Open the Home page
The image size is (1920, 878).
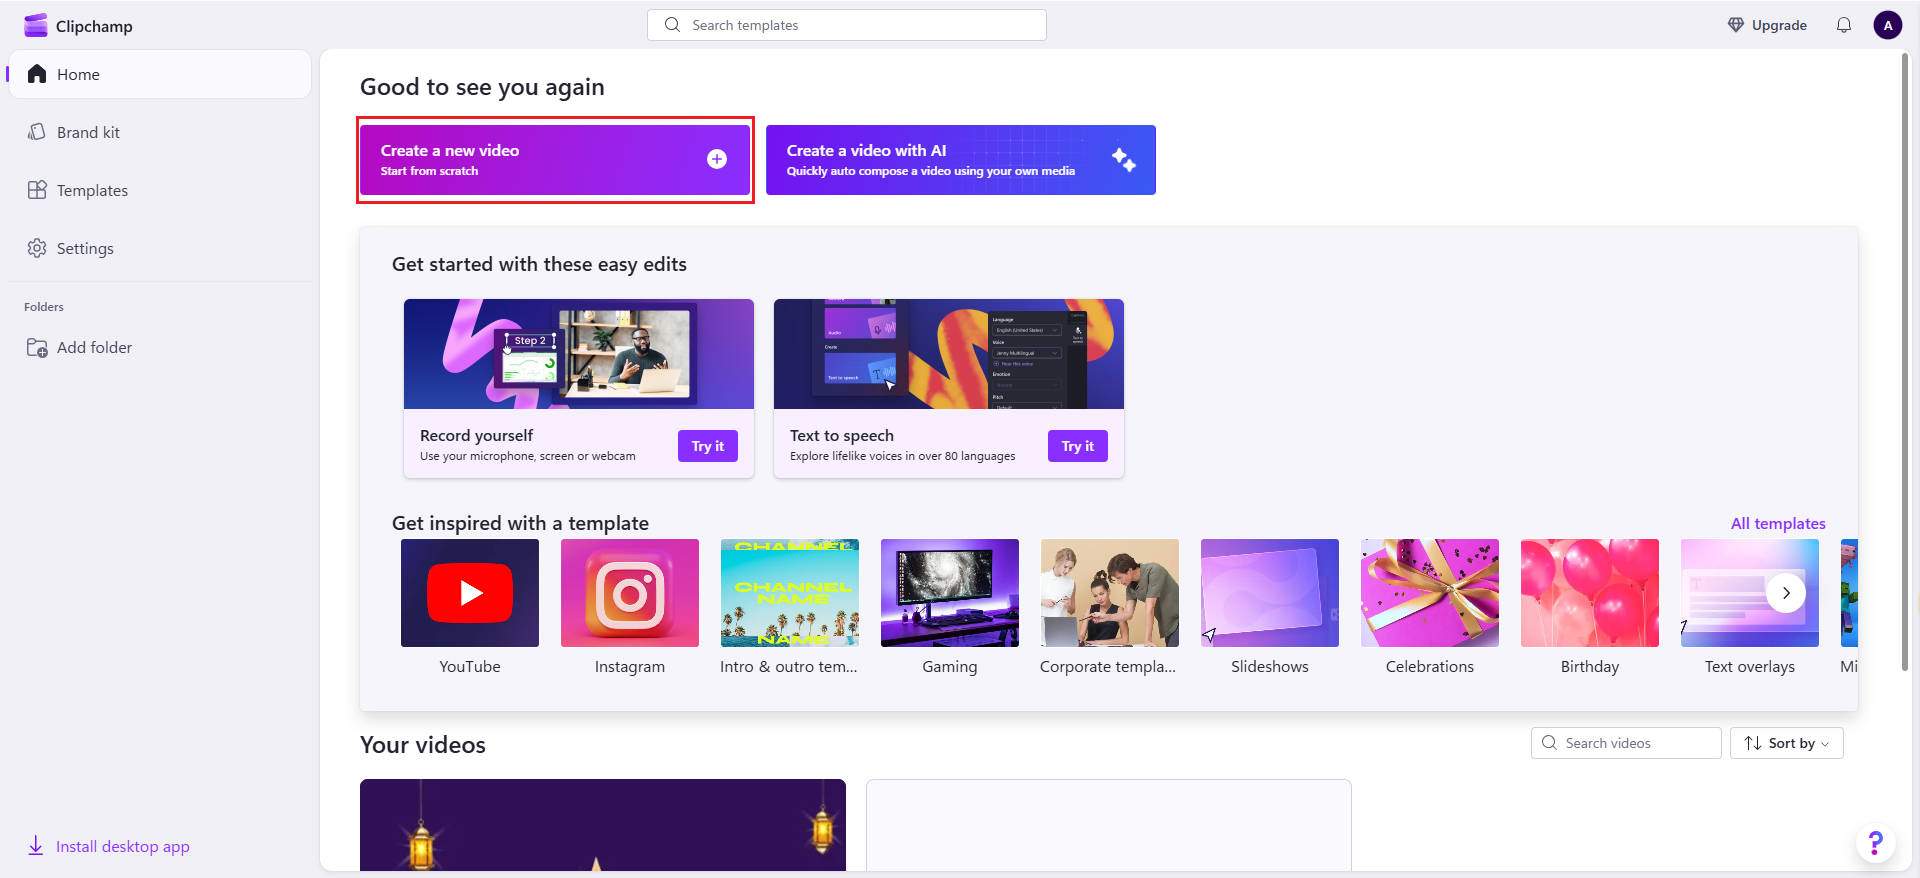pos(160,74)
